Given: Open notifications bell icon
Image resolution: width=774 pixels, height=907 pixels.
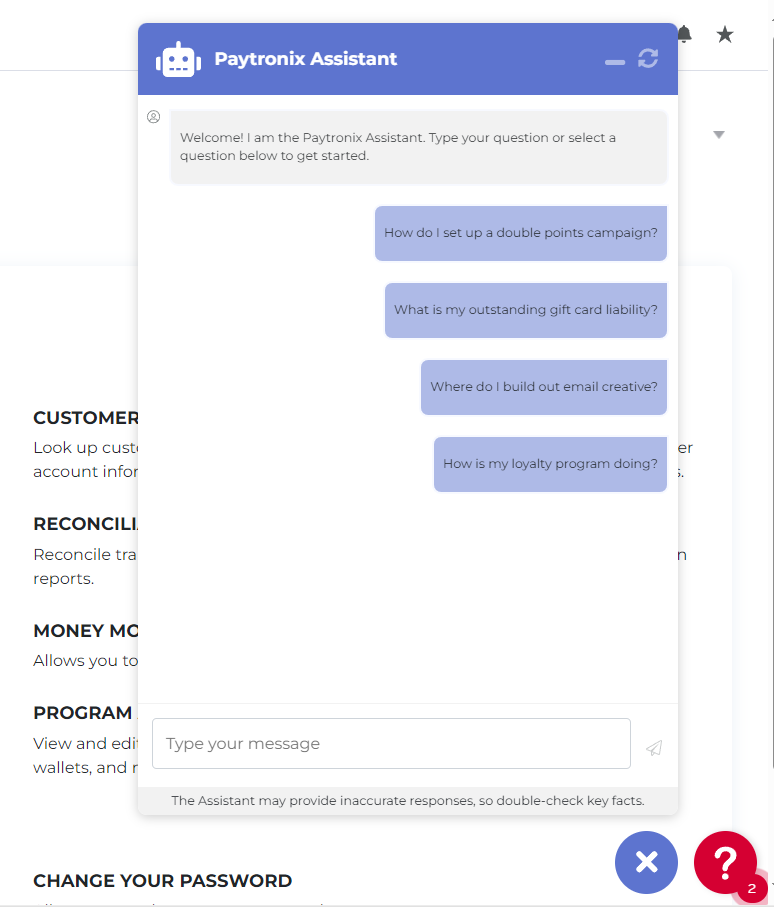Looking at the screenshot, I should (x=685, y=34).
